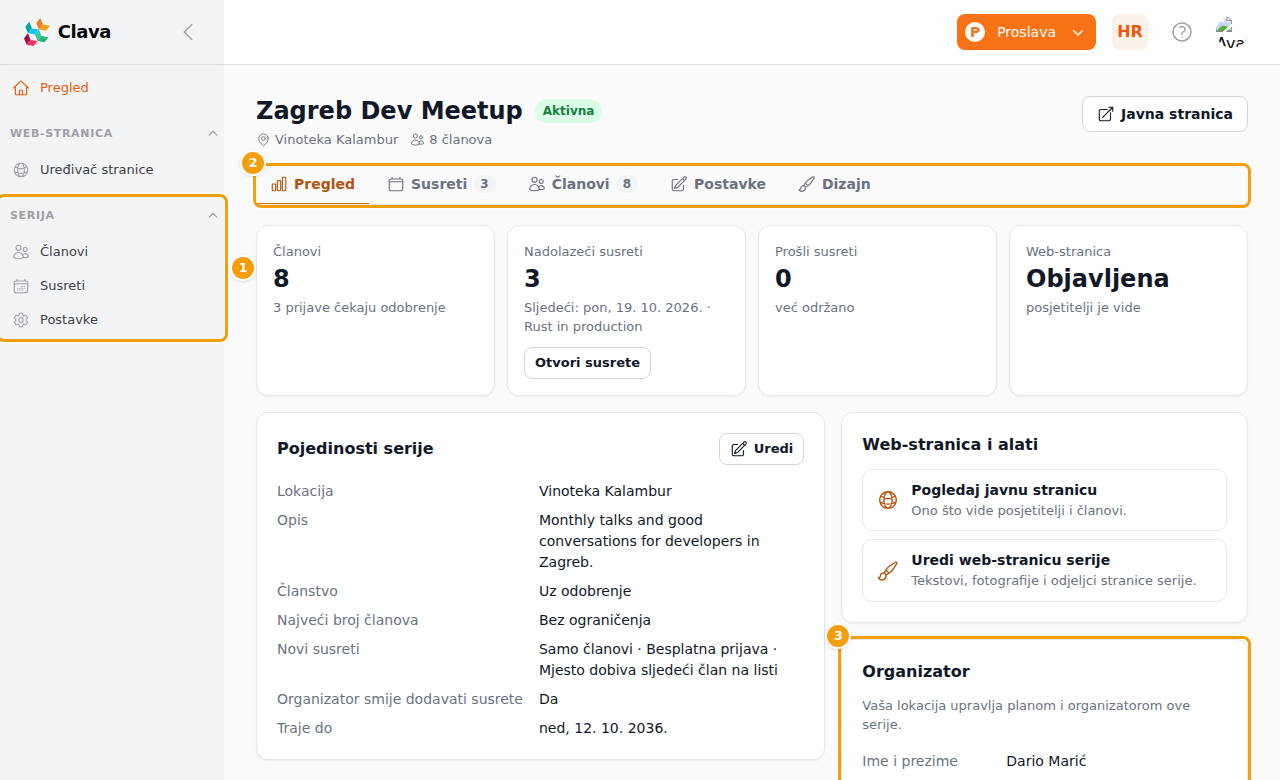This screenshot has height=780, width=1280.
Task: Click the Aktivna status badge
Action: 568,111
